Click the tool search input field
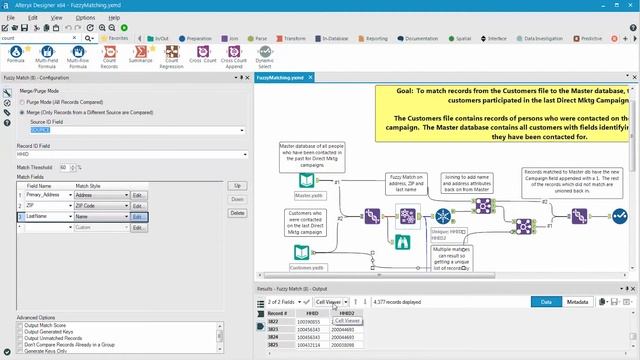Screen dimensions: 640x360 pyautogui.click(x=36, y=38)
